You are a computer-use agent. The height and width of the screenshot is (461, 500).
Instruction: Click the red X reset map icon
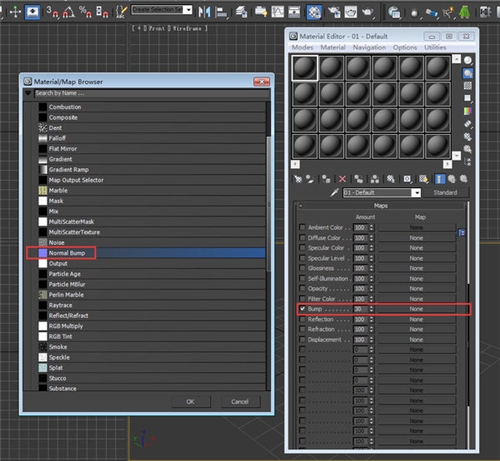coord(342,179)
